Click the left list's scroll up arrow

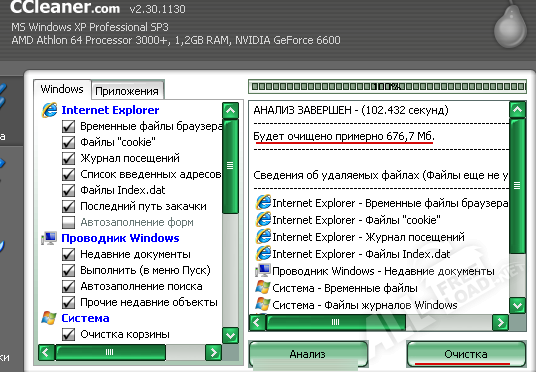tap(230, 111)
